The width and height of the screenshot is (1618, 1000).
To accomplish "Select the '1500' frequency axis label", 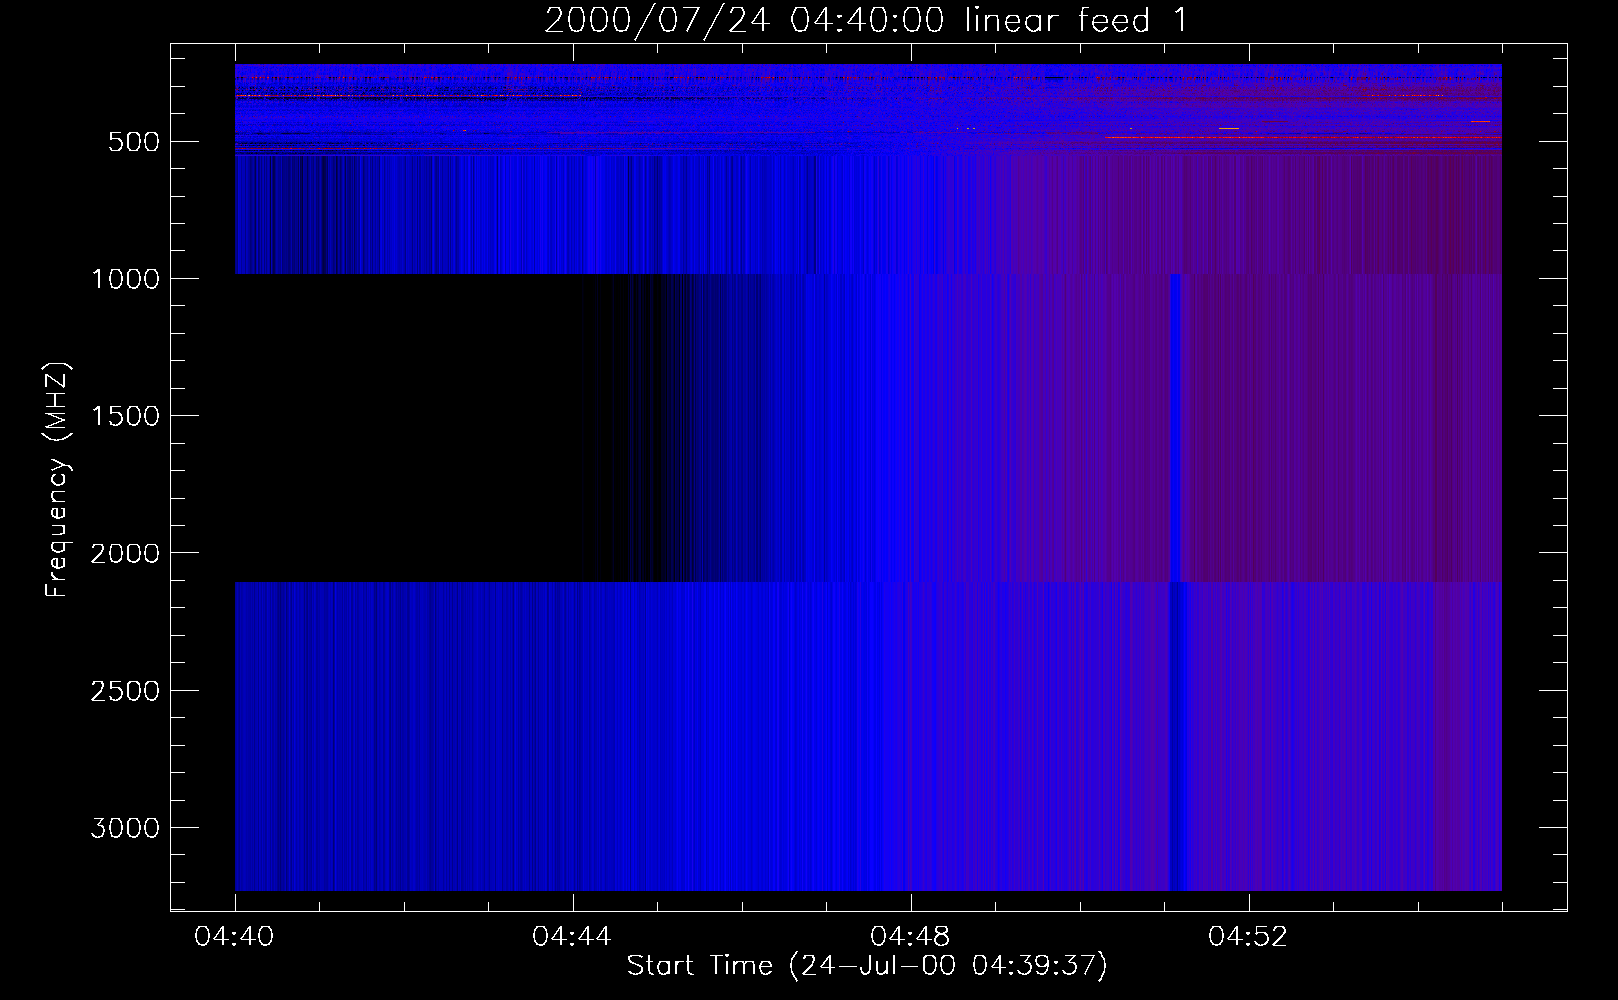I will pos(125,416).
